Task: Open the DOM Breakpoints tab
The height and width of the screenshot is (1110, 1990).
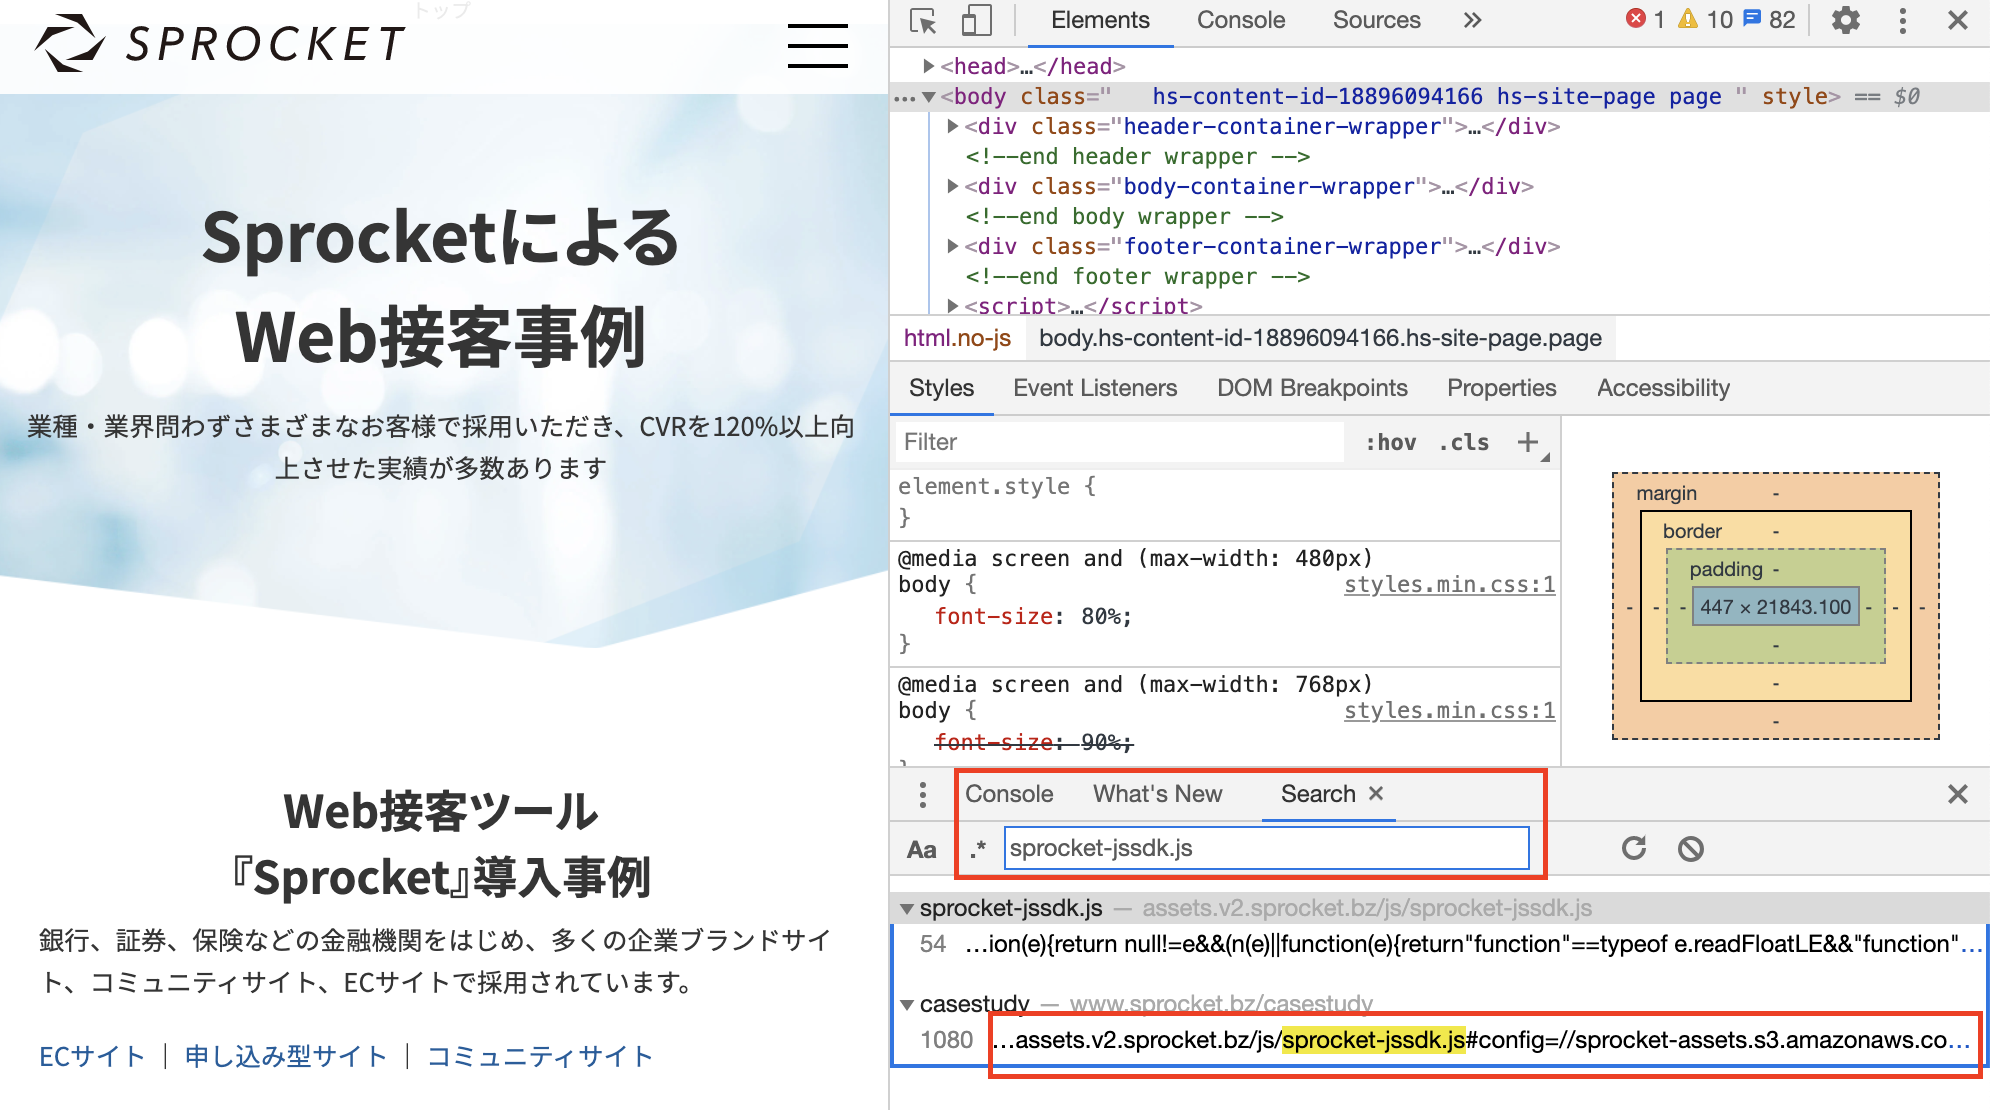Action: point(1312,388)
